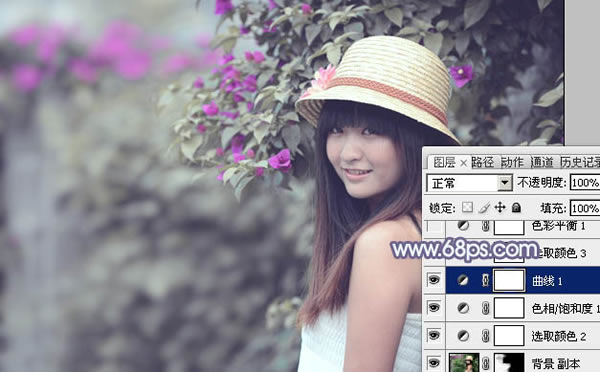This screenshot has width=600, height=372.
Task: Click 色相/饱和度 1 adjustment icon
Action: point(463,308)
